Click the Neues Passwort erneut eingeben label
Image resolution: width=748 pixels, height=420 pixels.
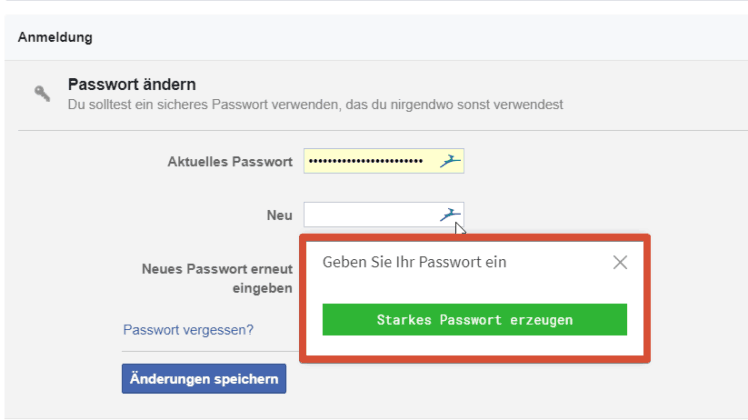pos(217,279)
